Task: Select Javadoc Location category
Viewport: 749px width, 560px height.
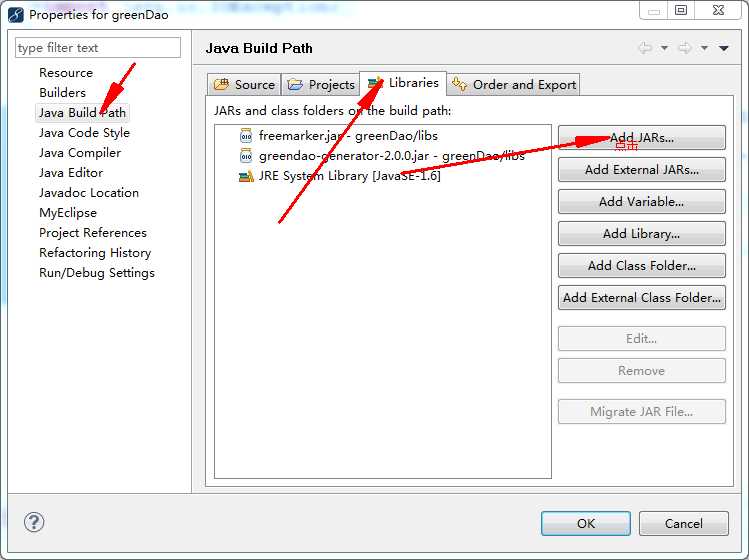Action: 89,193
